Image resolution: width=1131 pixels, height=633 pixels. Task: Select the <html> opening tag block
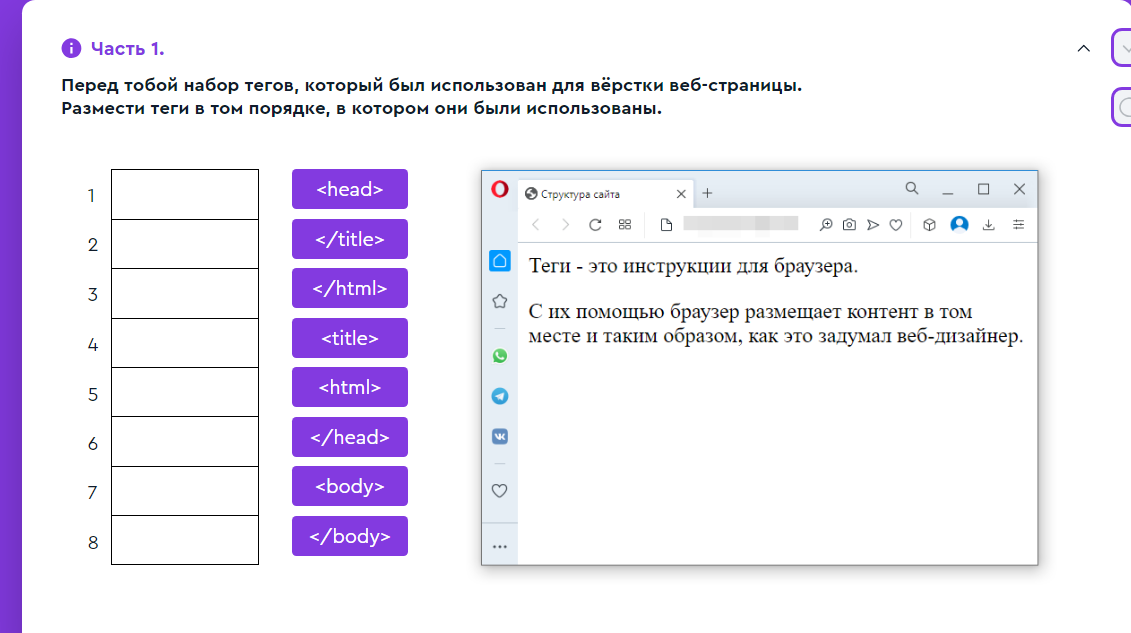350,387
